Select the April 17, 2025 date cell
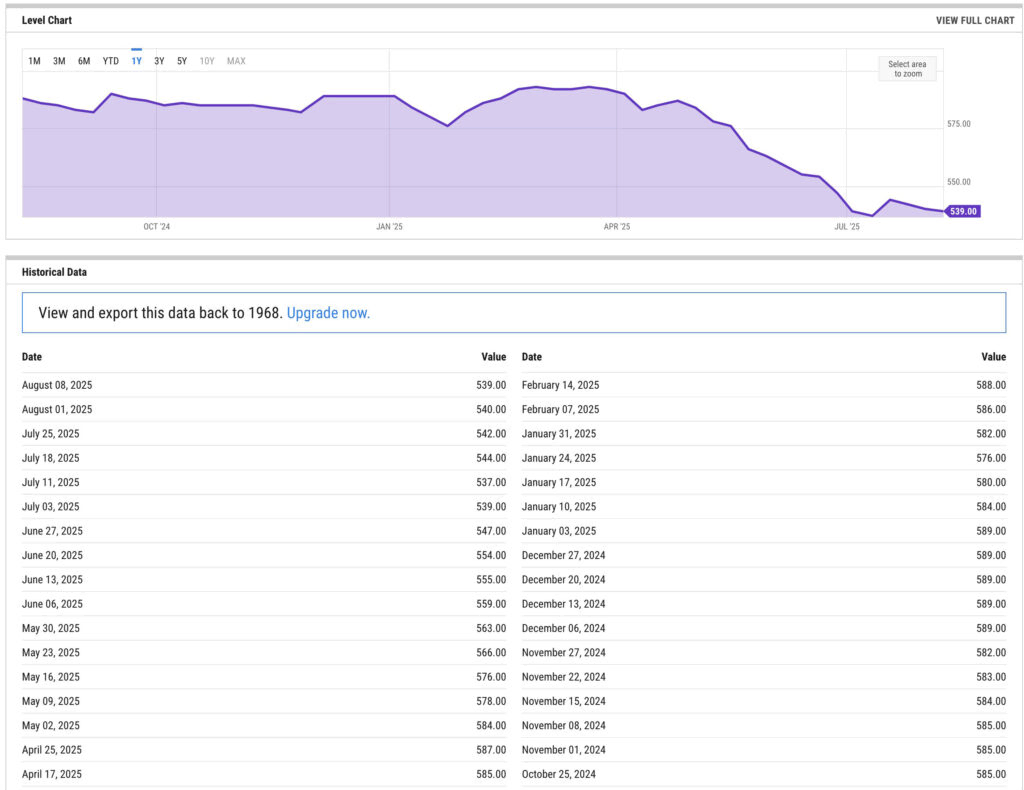 click(x=52, y=774)
